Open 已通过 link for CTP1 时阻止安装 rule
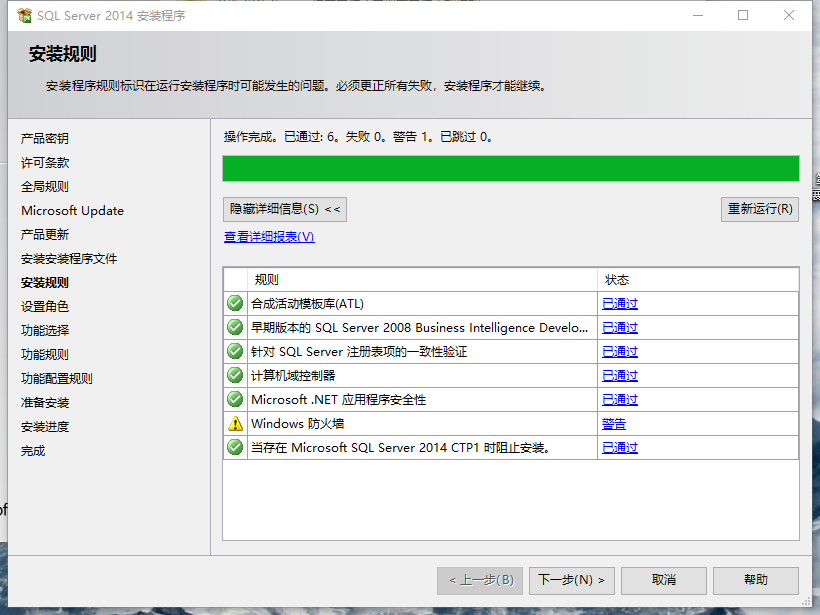Image resolution: width=820 pixels, height=615 pixels. (620, 448)
